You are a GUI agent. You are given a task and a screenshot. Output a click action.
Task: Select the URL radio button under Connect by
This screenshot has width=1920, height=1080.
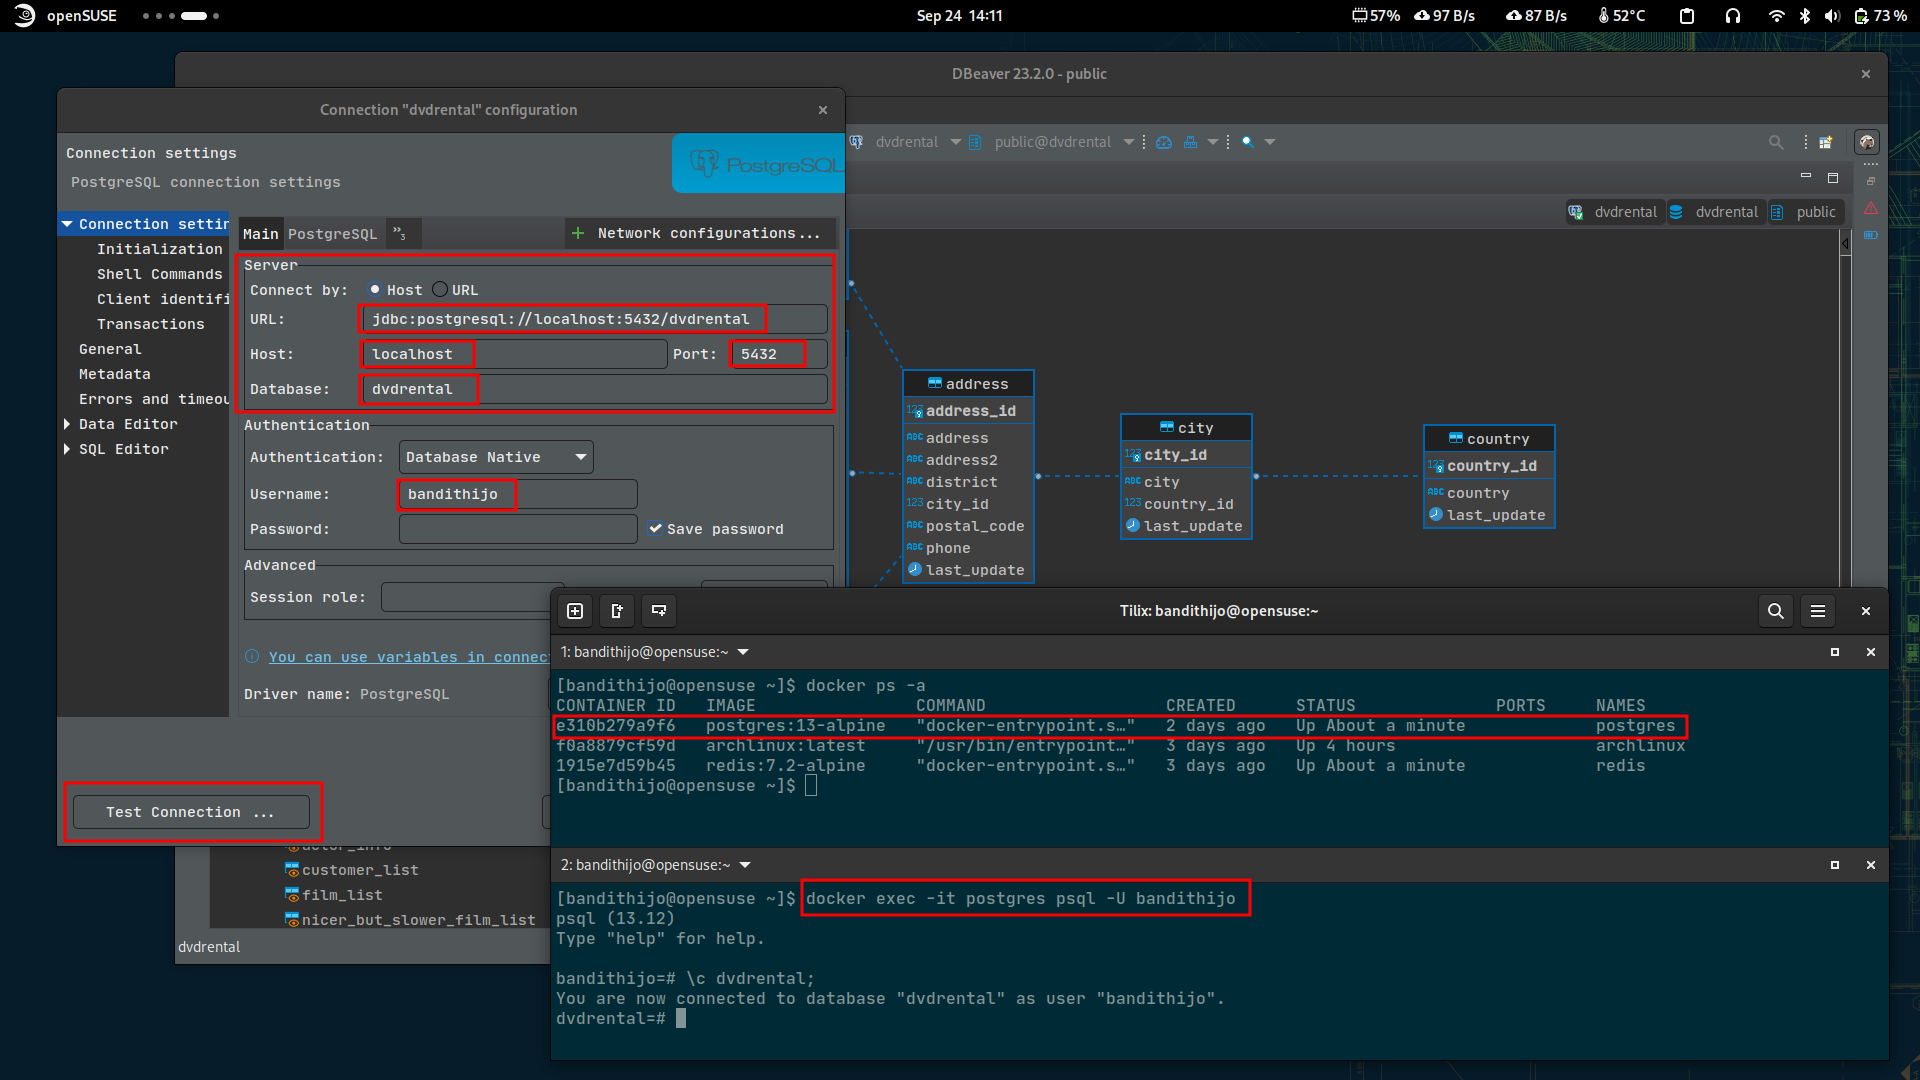[x=439, y=289]
